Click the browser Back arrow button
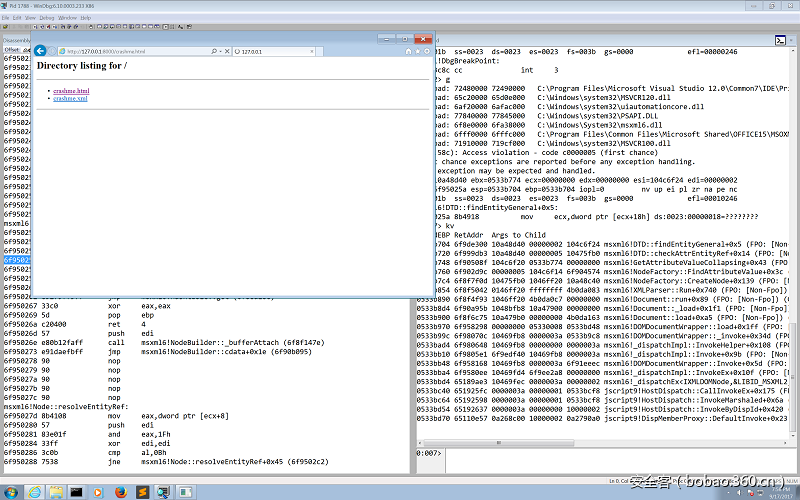Viewport: 800px width, 500px height. pyautogui.click(x=41, y=50)
